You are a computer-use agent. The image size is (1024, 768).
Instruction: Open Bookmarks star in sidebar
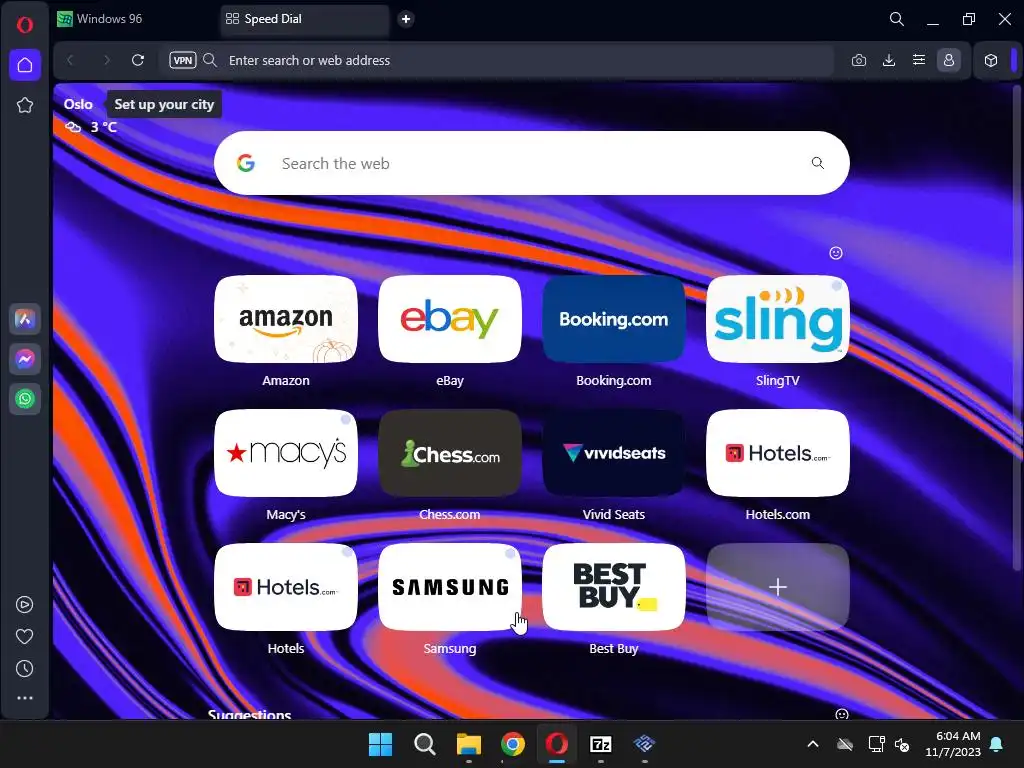25,105
